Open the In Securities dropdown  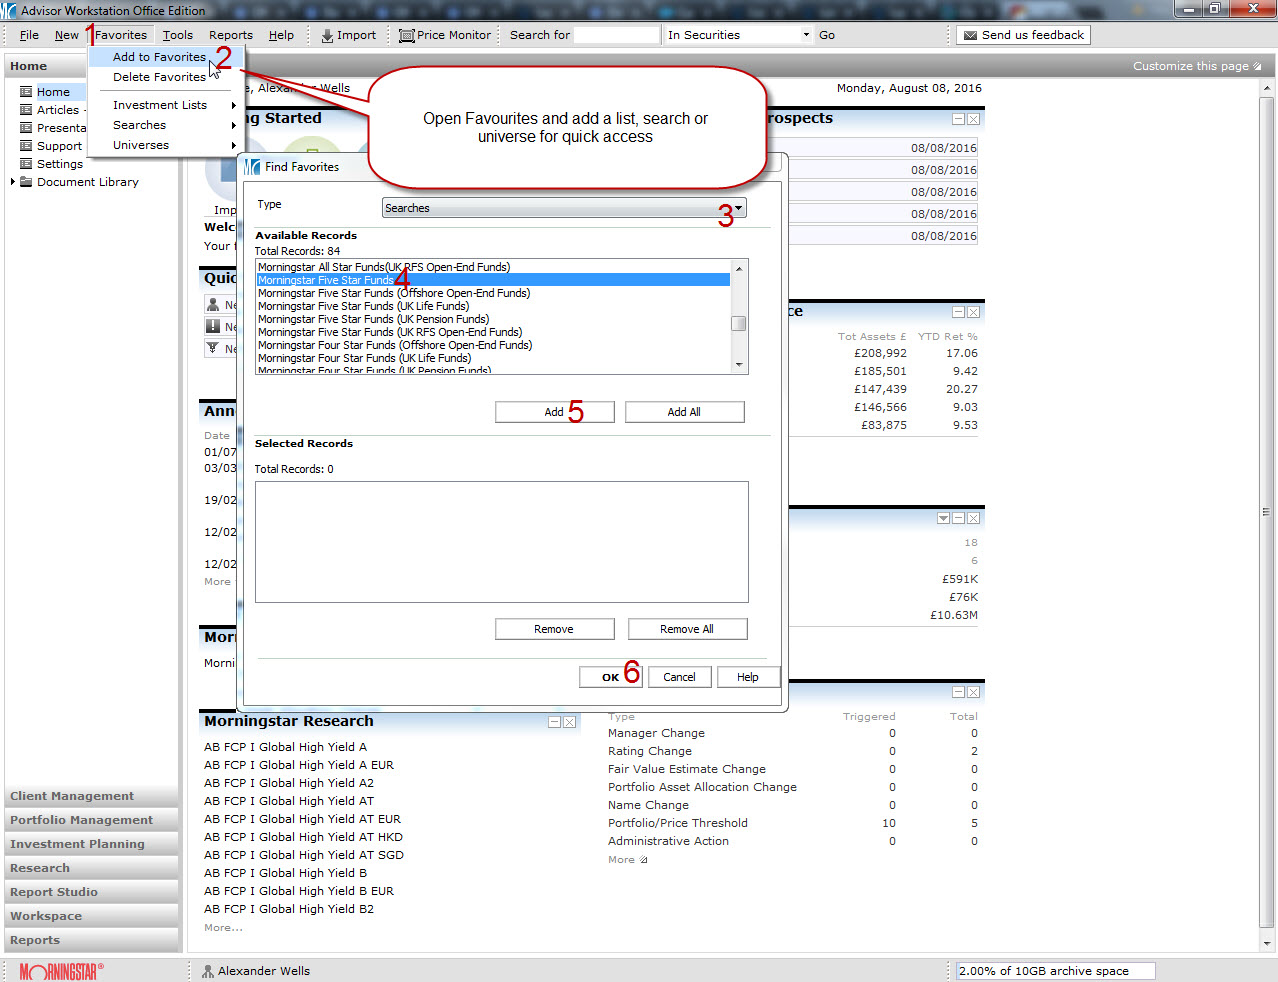738,35
